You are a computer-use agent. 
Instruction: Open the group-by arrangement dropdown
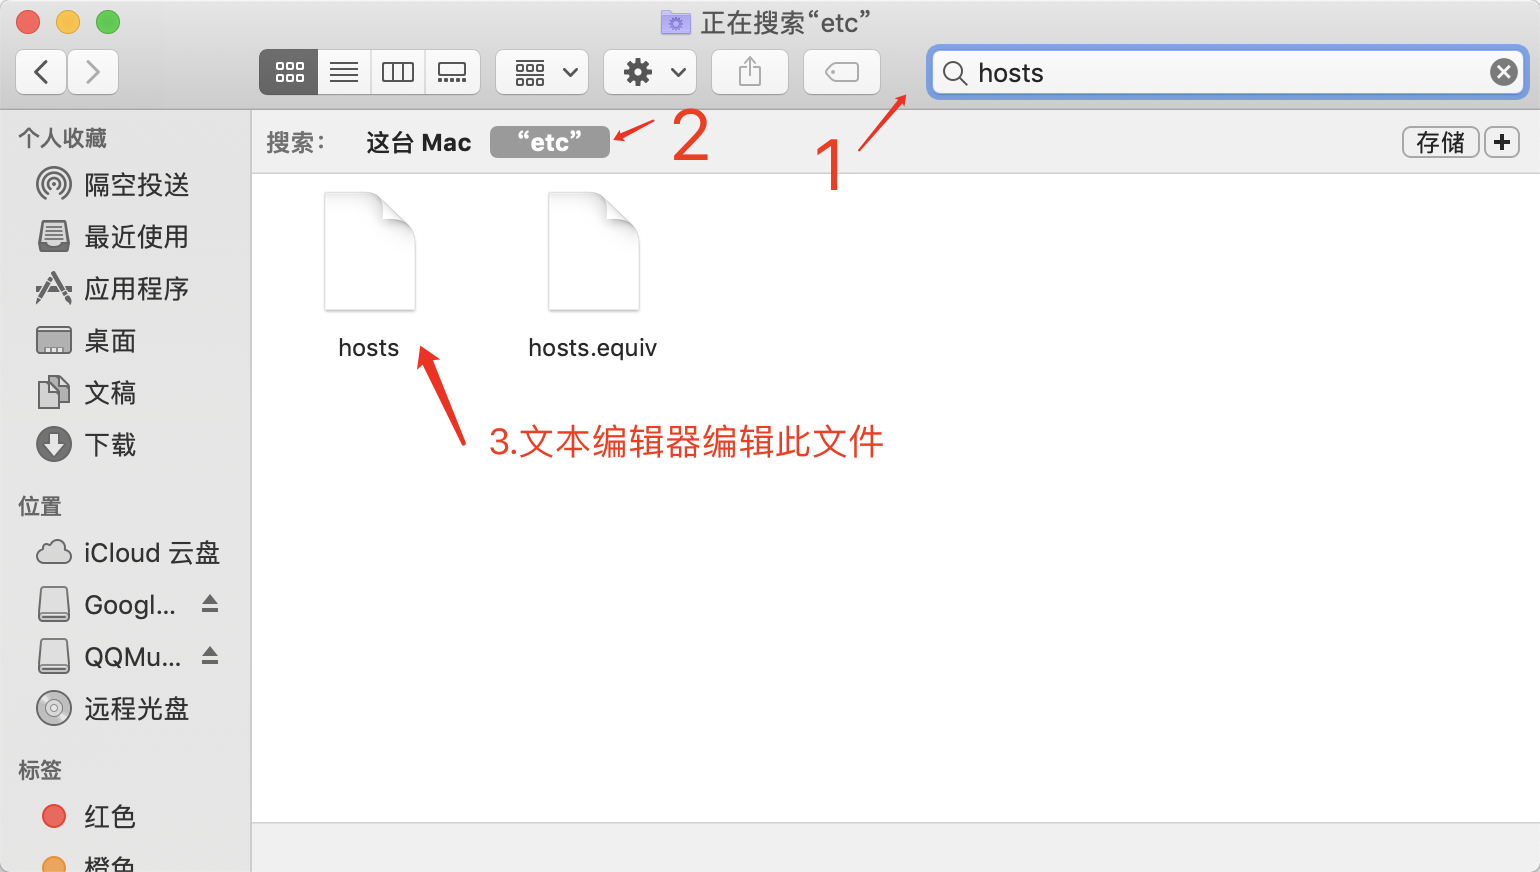(542, 72)
